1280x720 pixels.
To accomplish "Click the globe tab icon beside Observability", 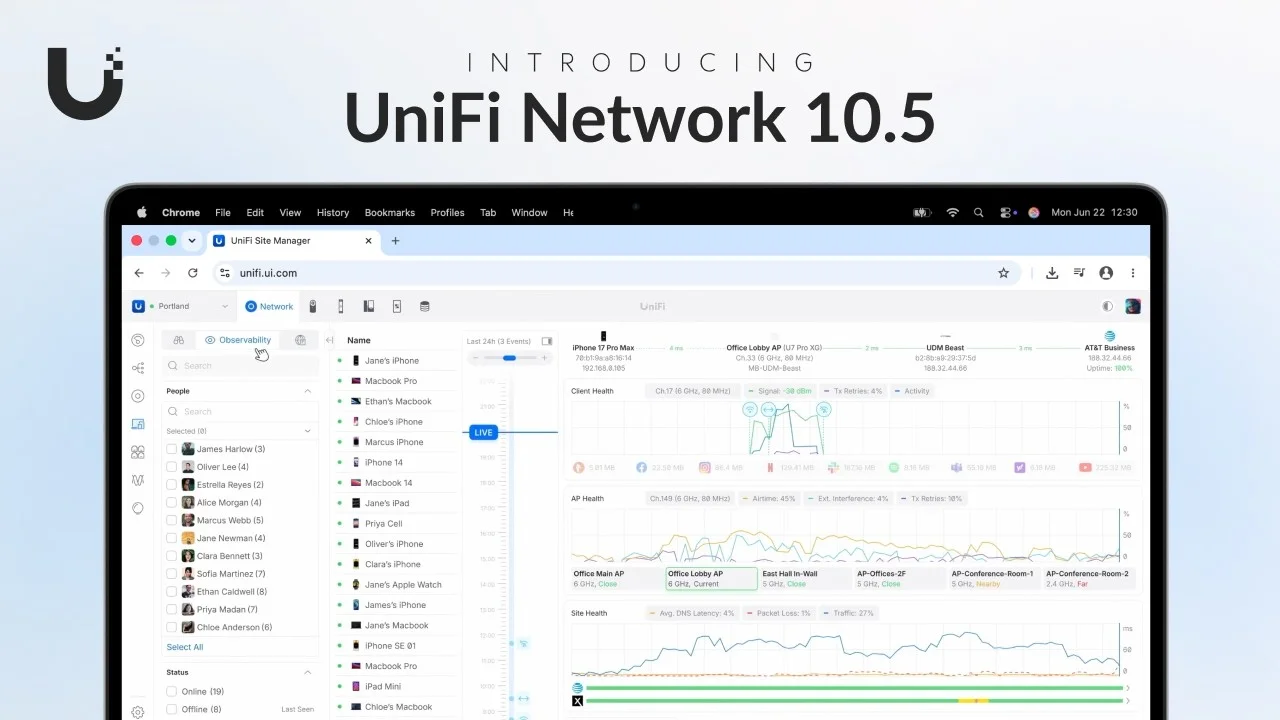I will click(x=300, y=340).
